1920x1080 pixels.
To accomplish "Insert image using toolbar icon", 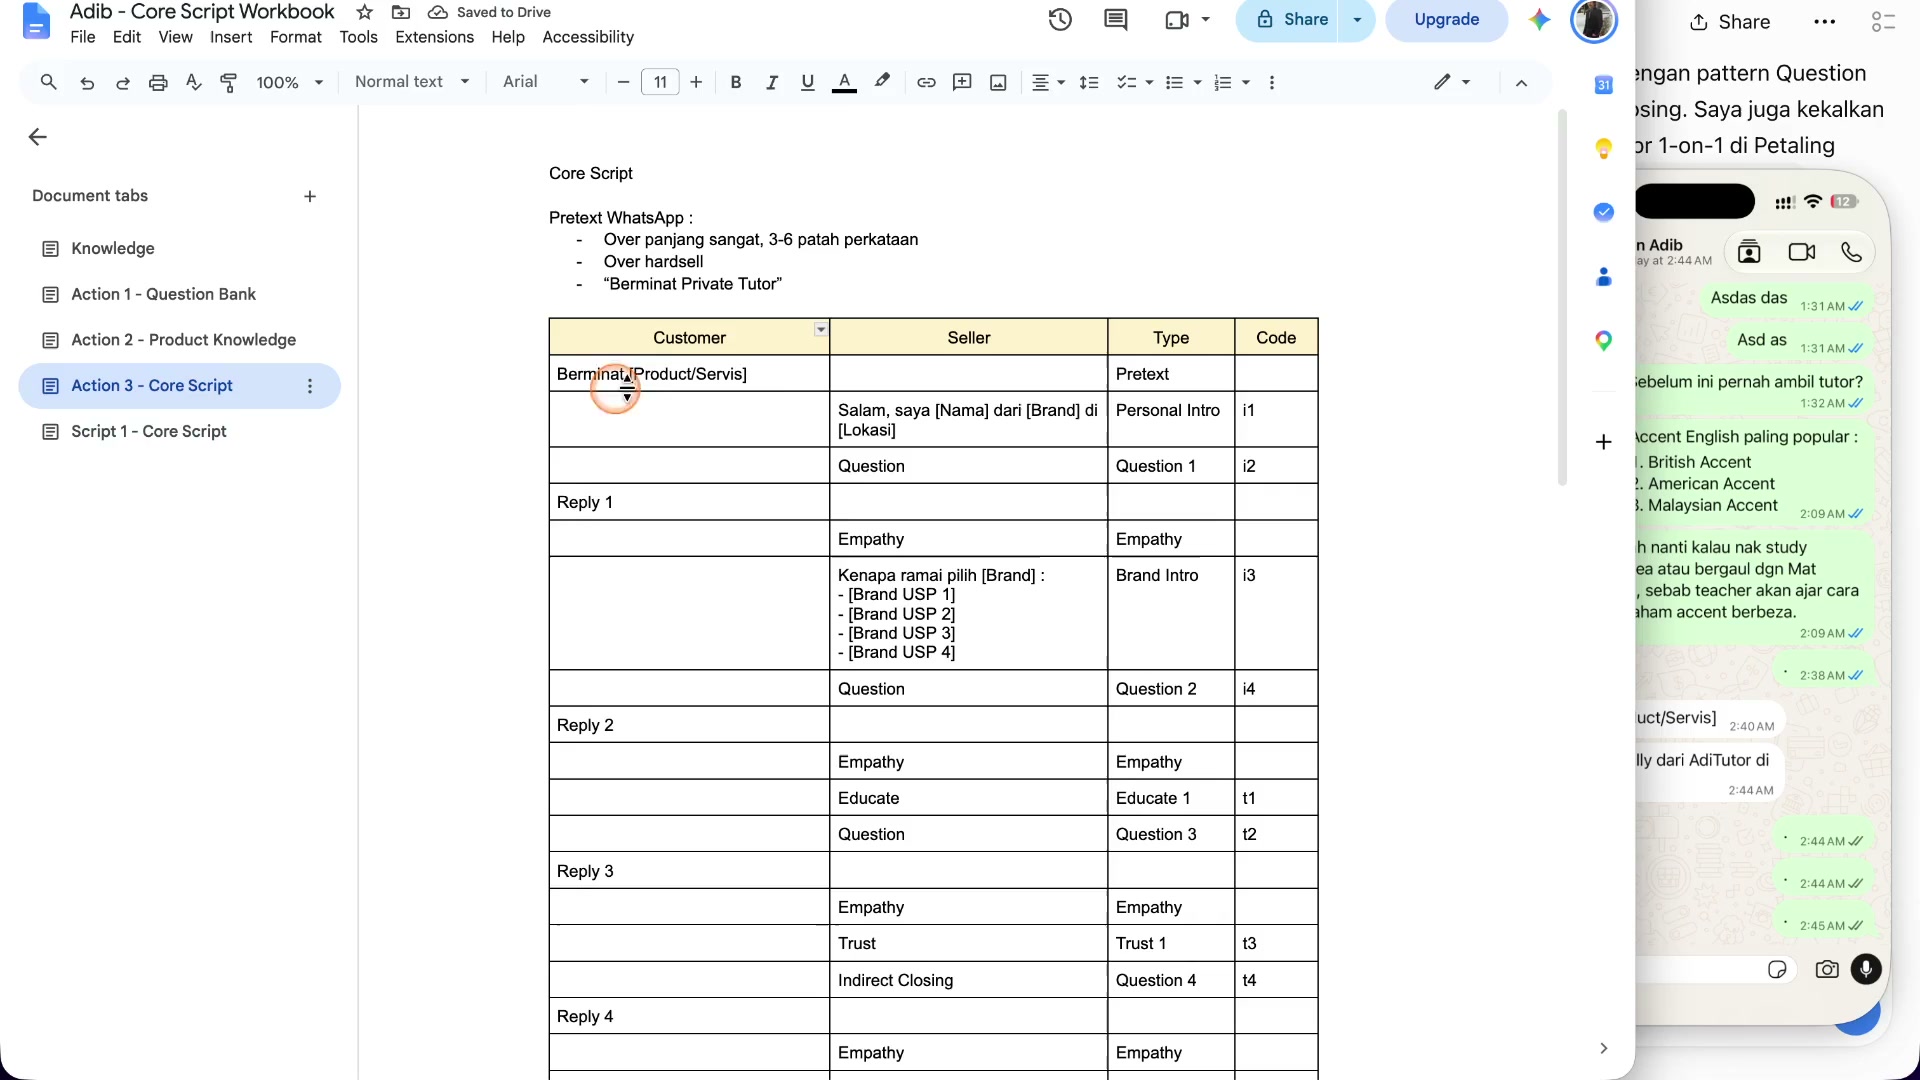I will coord(998,83).
